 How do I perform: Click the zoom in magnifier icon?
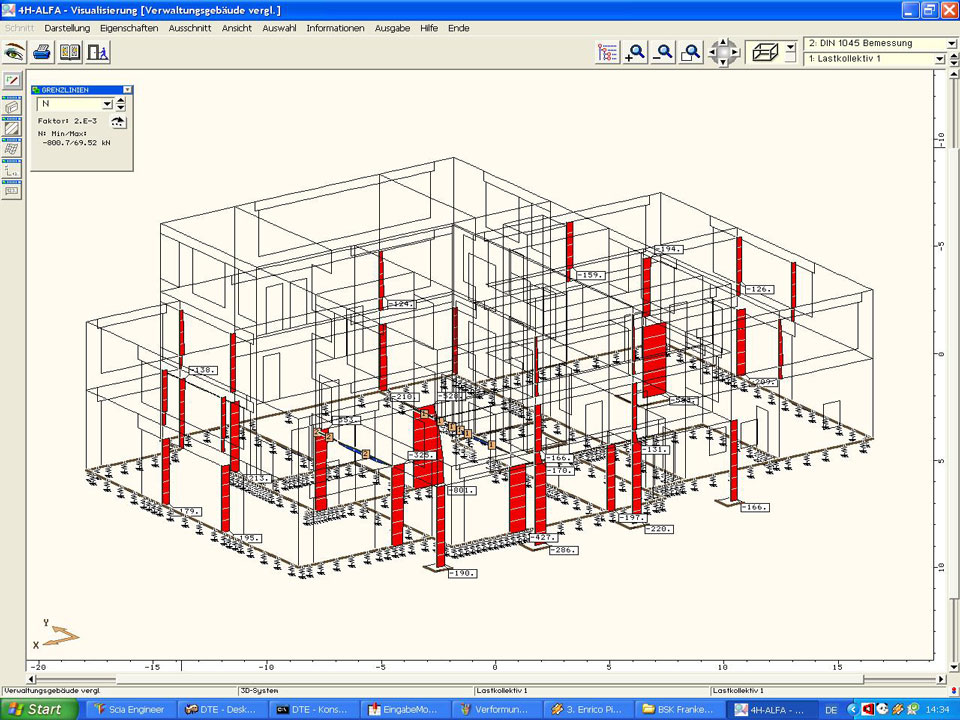tap(635, 53)
